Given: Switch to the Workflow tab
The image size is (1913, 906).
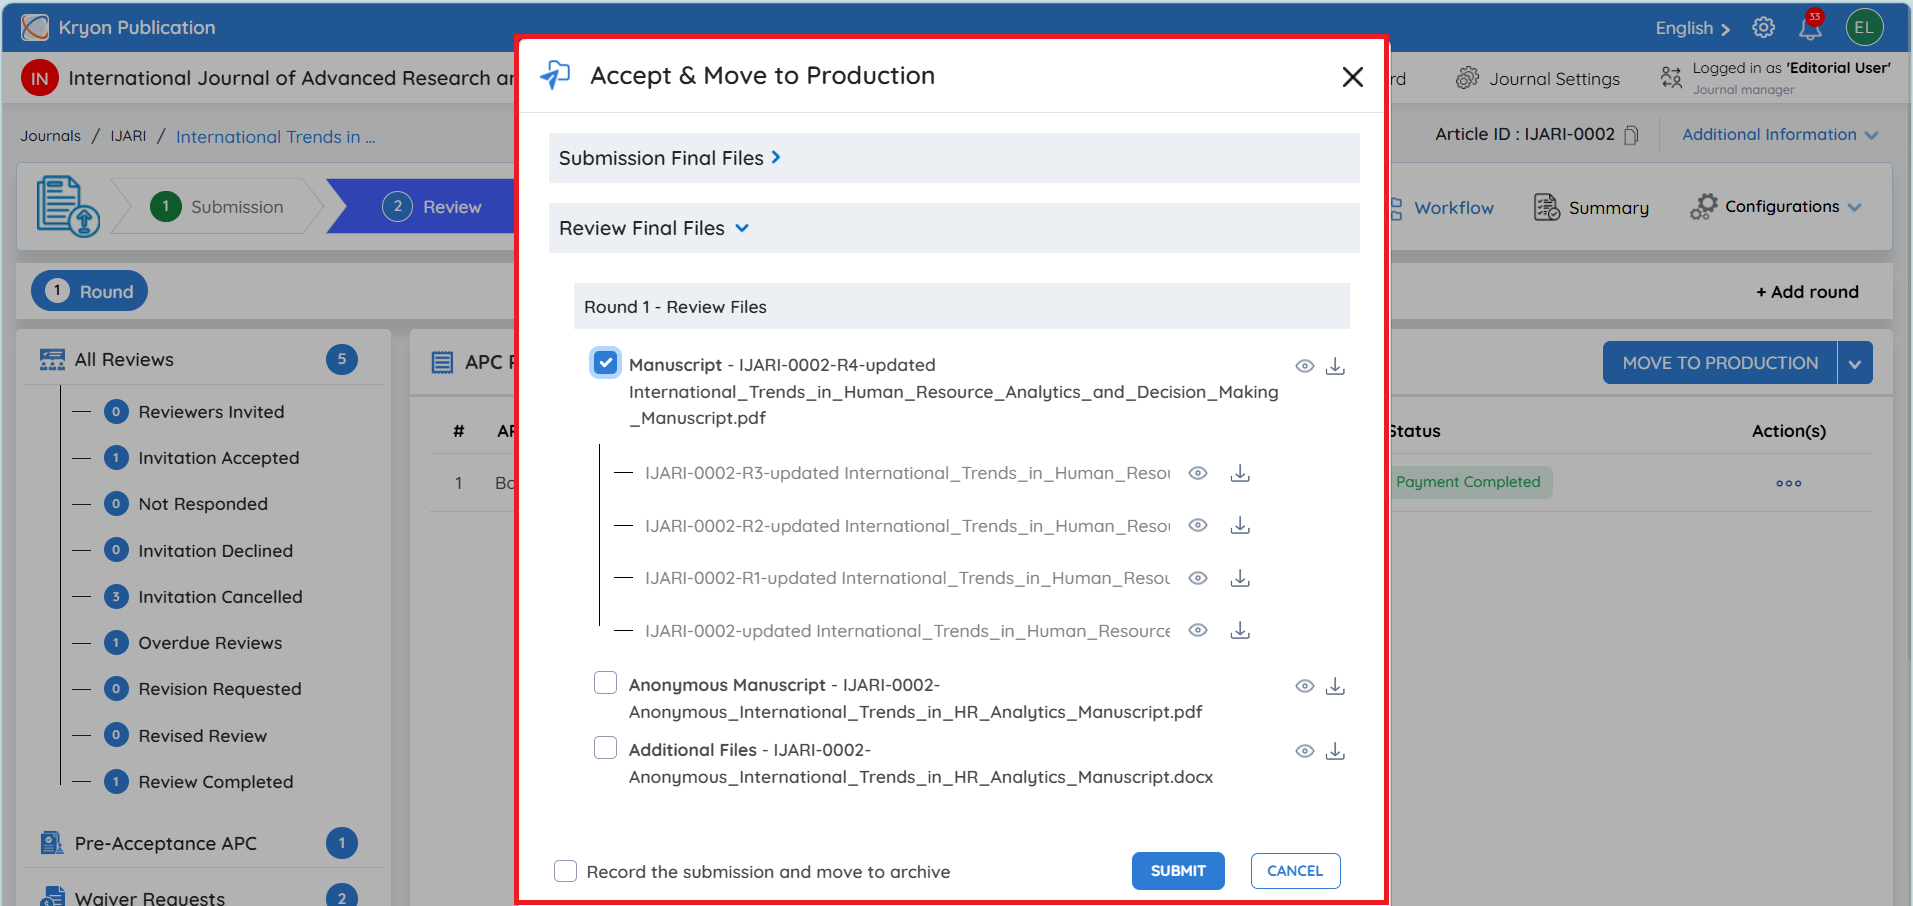Looking at the screenshot, I should (1441, 208).
